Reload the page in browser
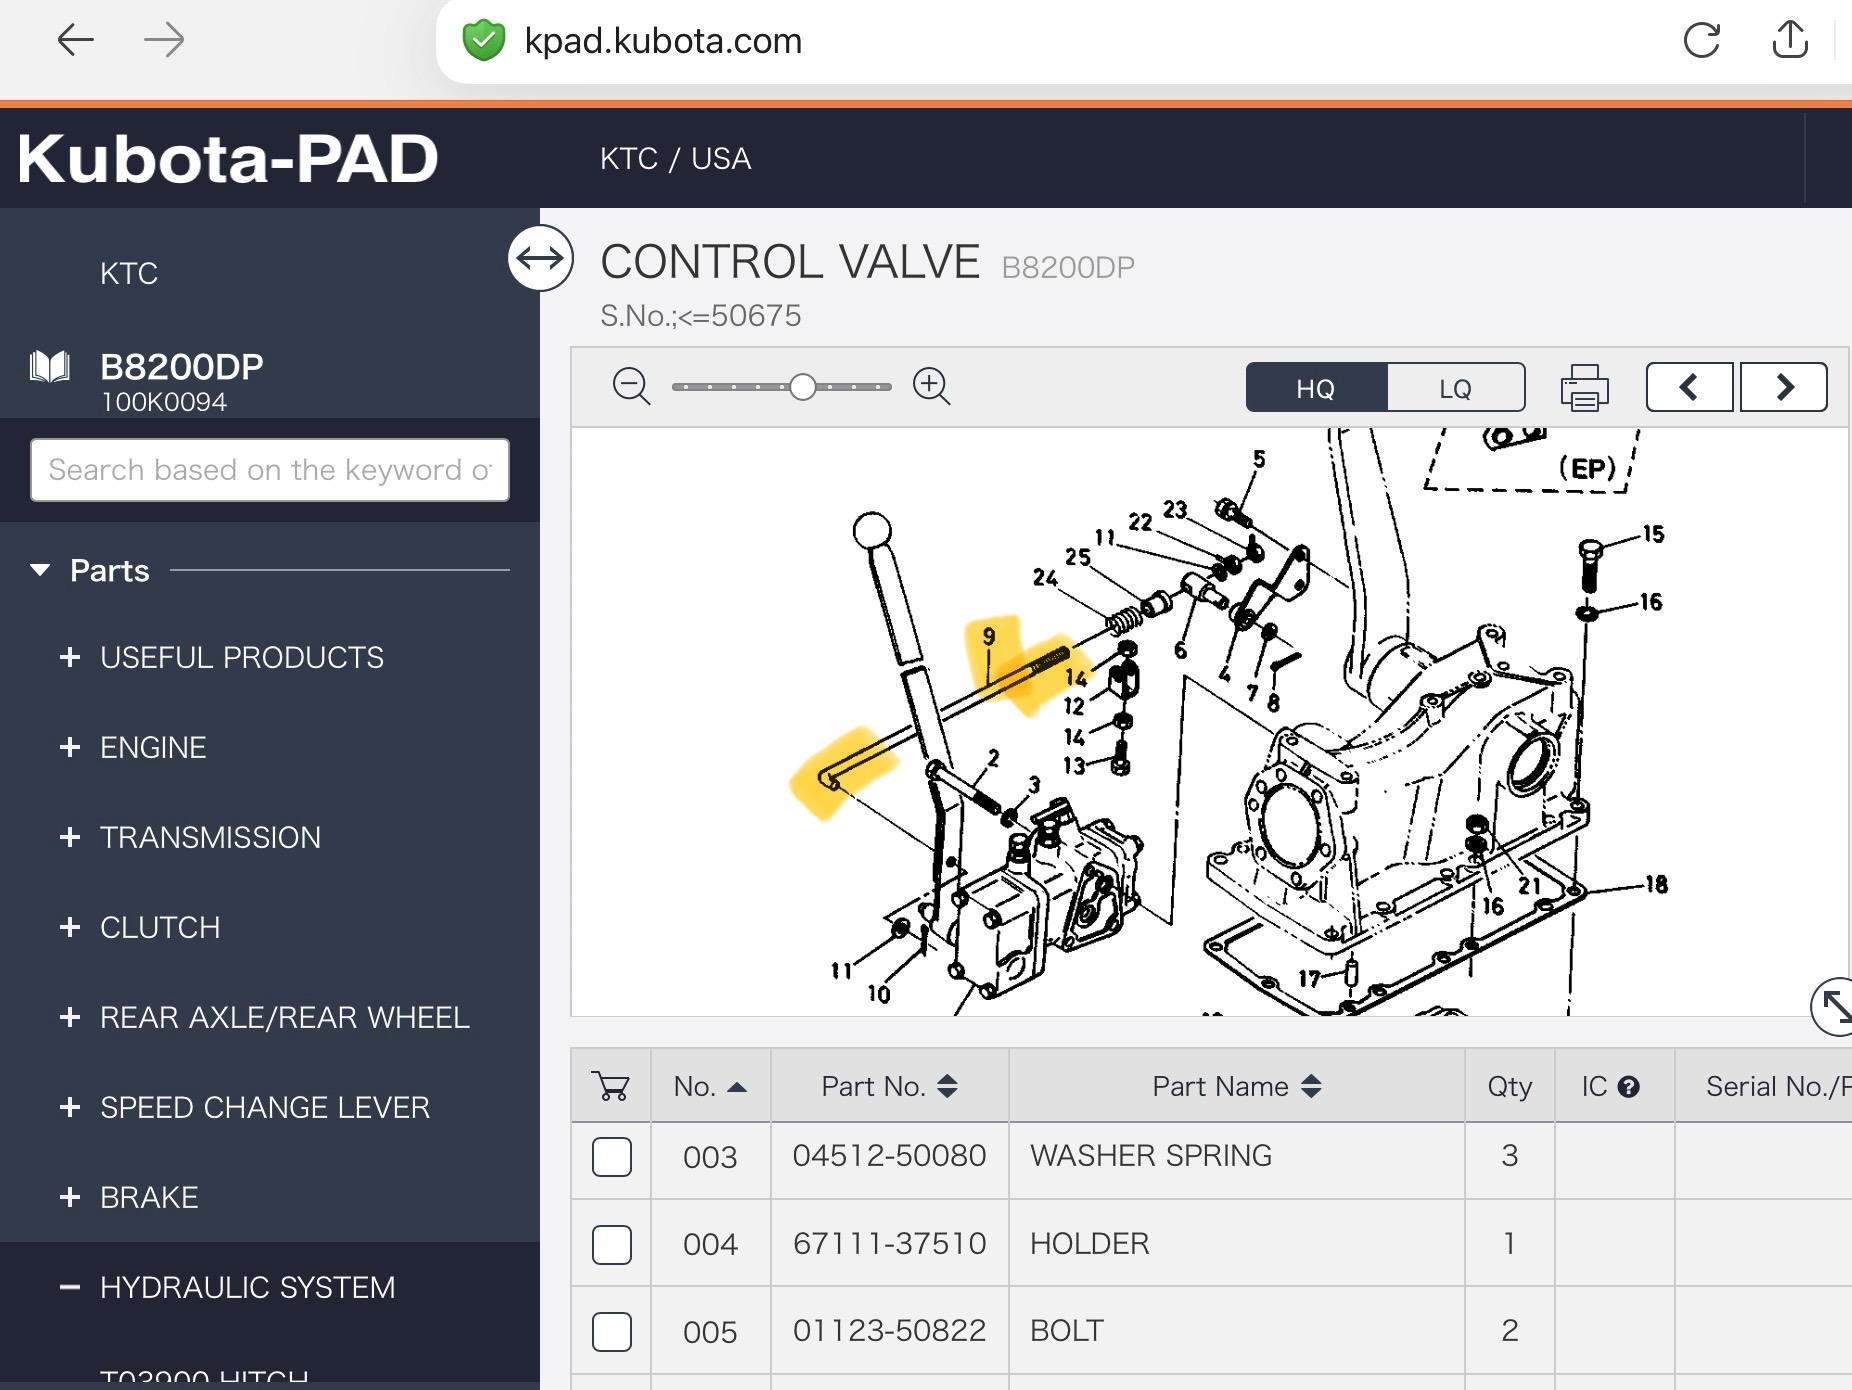This screenshot has width=1852, height=1390. (1701, 41)
